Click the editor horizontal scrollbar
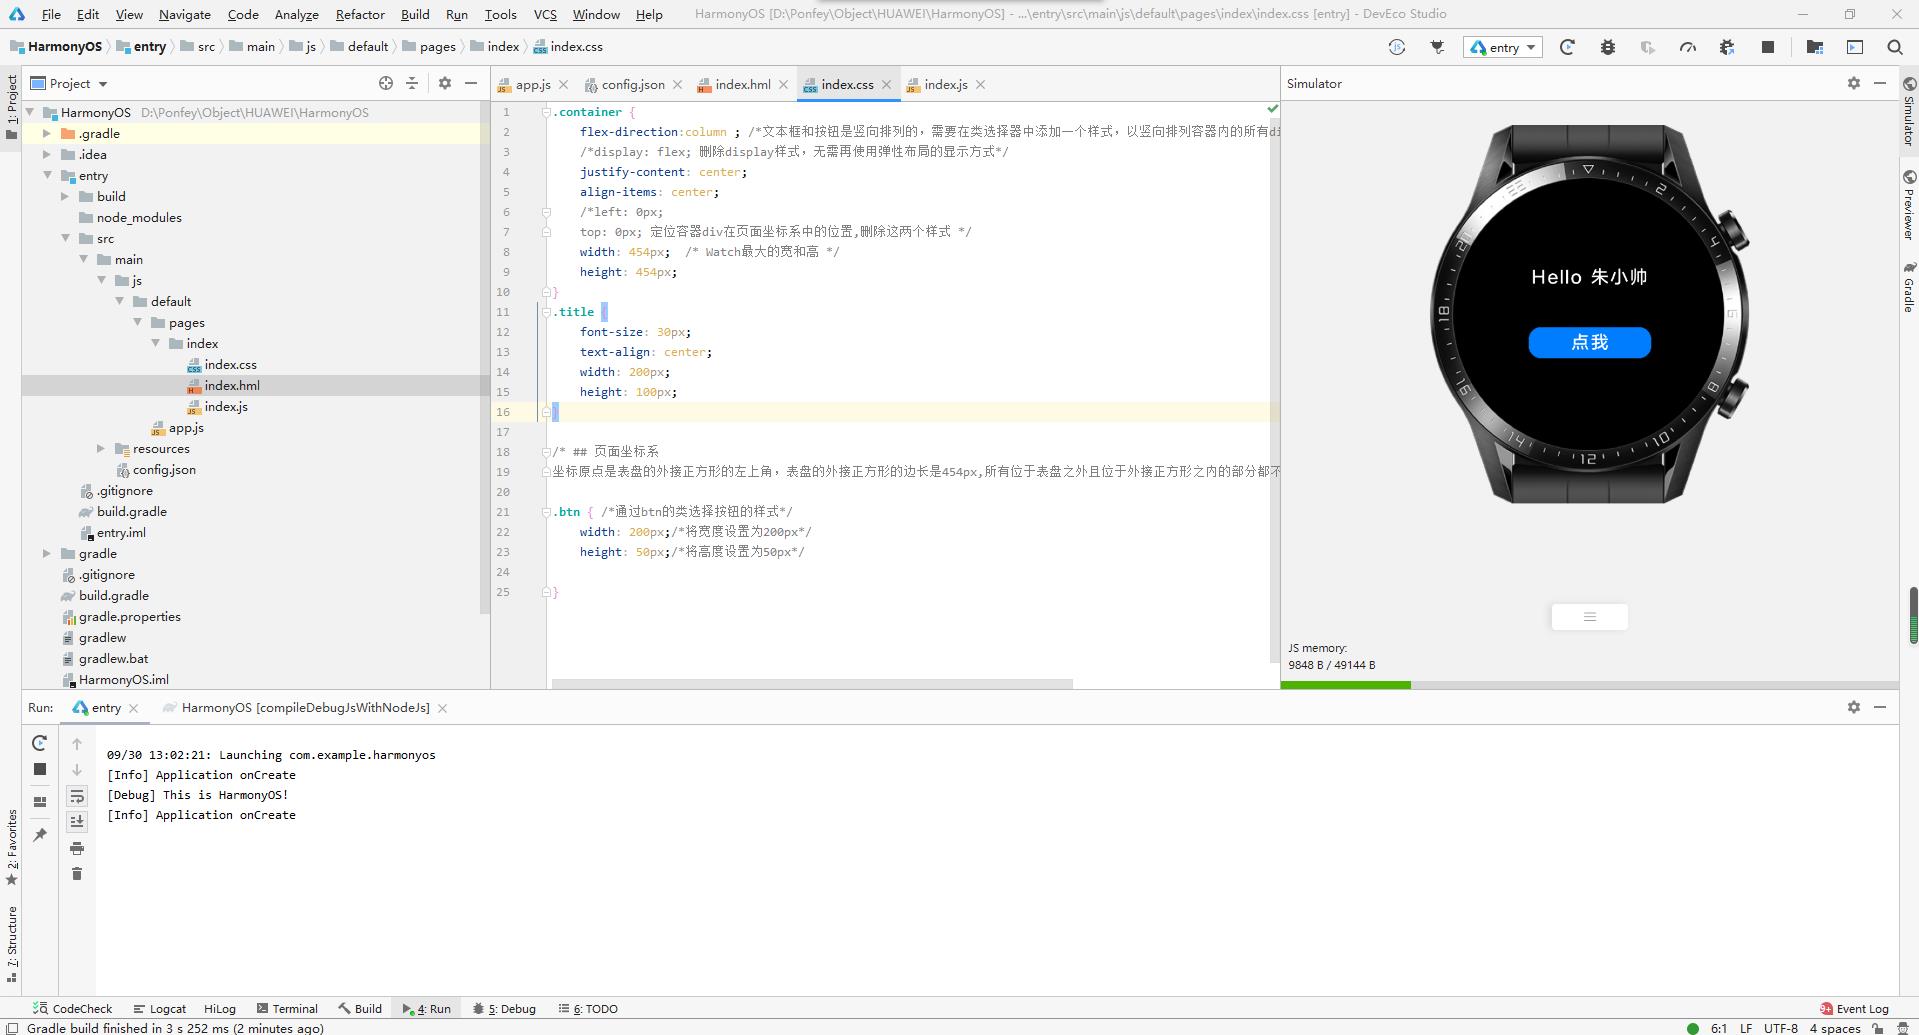 pos(812,685)
